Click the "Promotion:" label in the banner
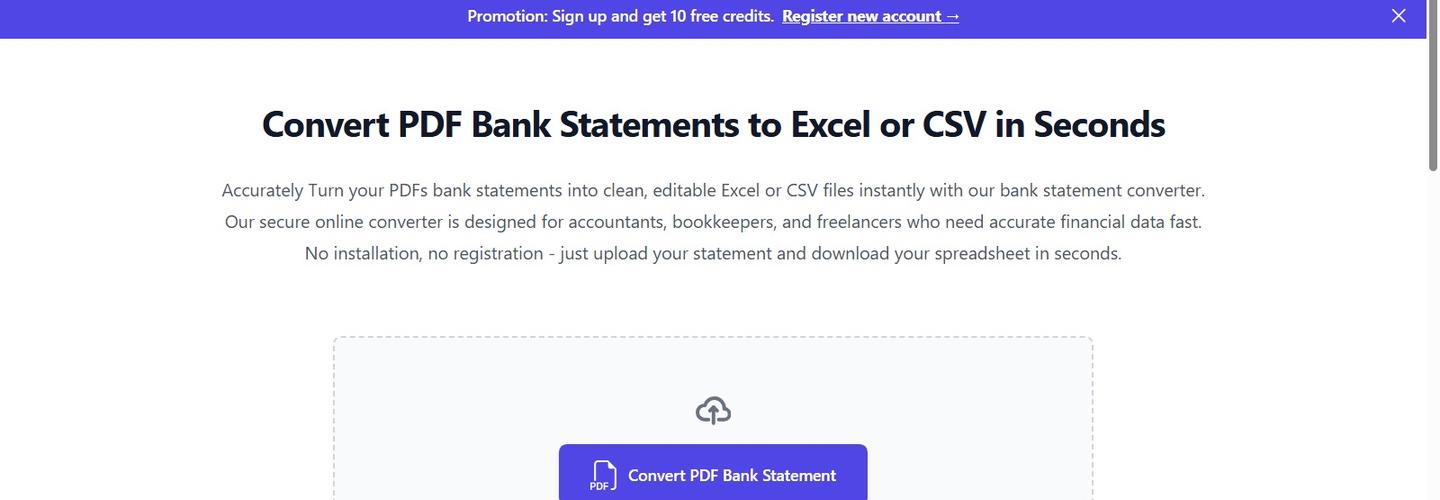Viewport: 1440px width, 500px height. (x=507, y=16)
